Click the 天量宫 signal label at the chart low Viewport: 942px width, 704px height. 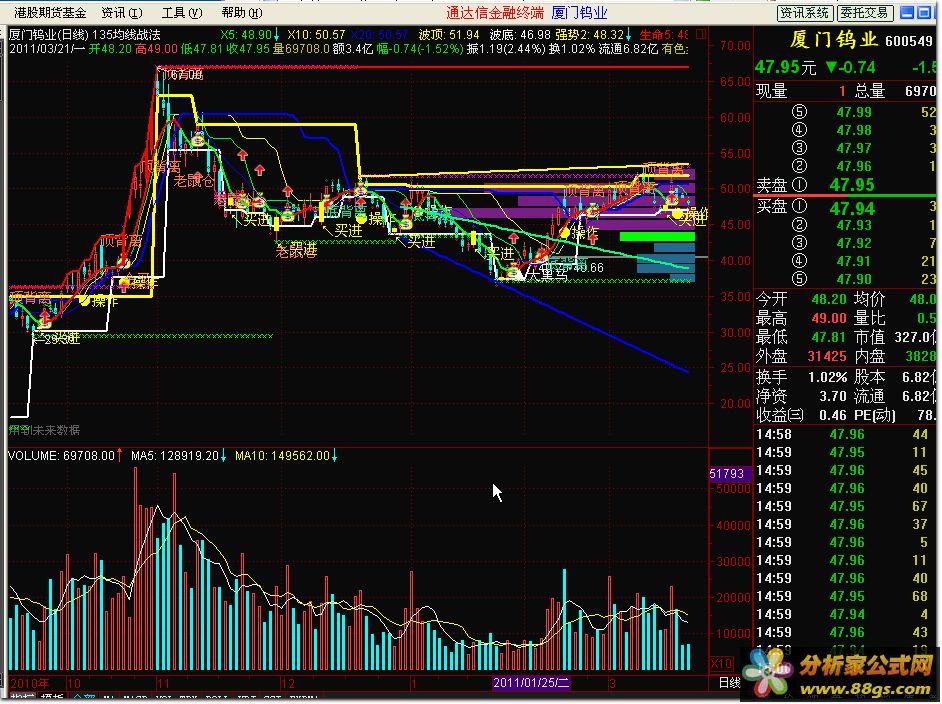[547, 274]
